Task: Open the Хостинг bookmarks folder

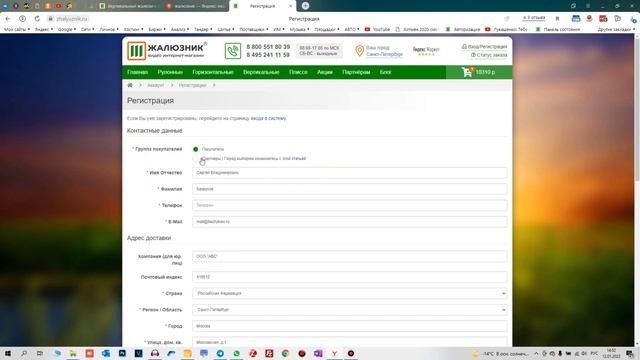Action: tap(133, 29)
